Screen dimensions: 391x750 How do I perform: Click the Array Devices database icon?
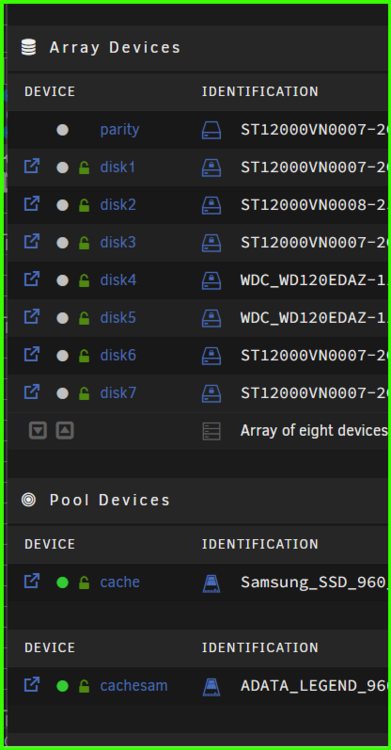[x=29, y=47]
